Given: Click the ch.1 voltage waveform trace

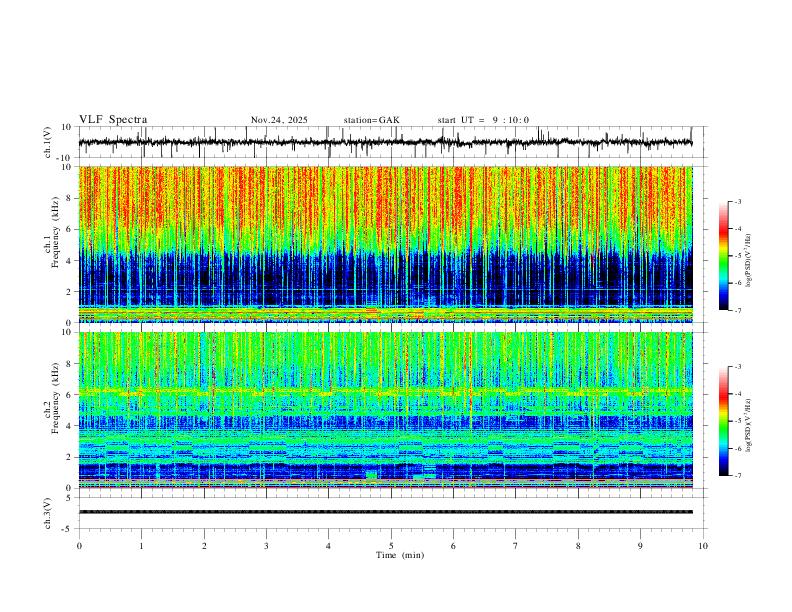Looking at the screenshot, I should tap(385, 142).
